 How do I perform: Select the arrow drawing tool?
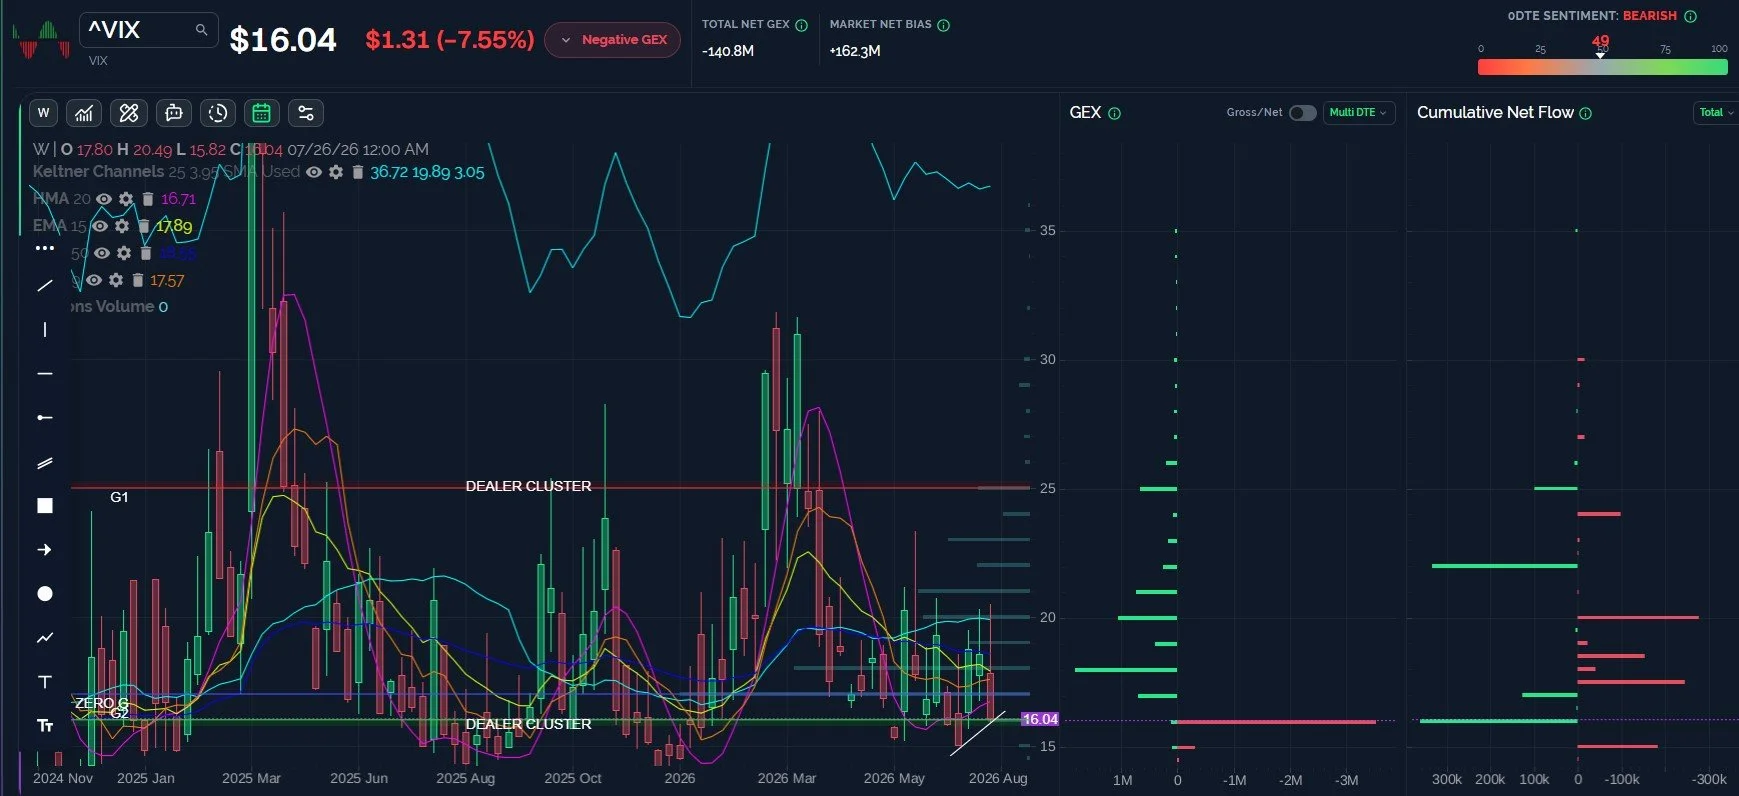45,550
